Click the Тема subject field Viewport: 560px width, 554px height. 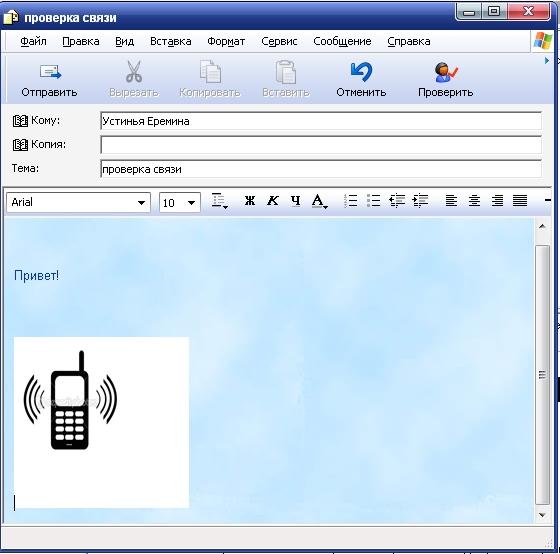coord(321,169)
